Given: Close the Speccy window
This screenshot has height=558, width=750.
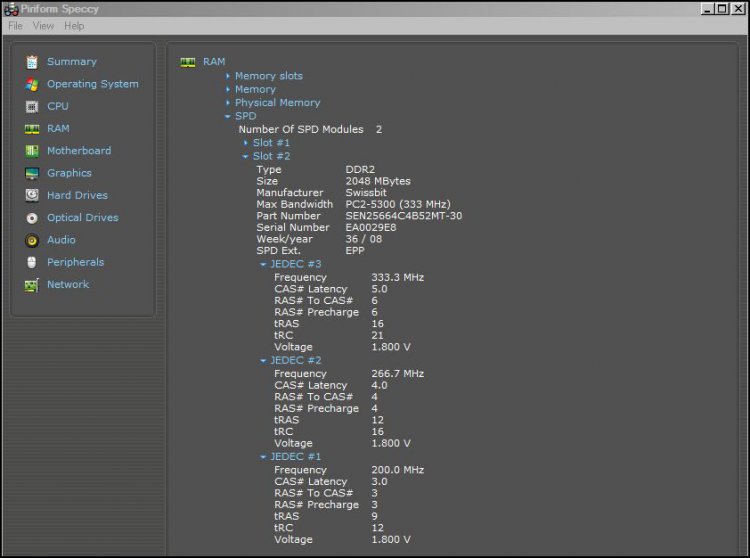Looking at the screenshot, I should [x=738, y=9].
